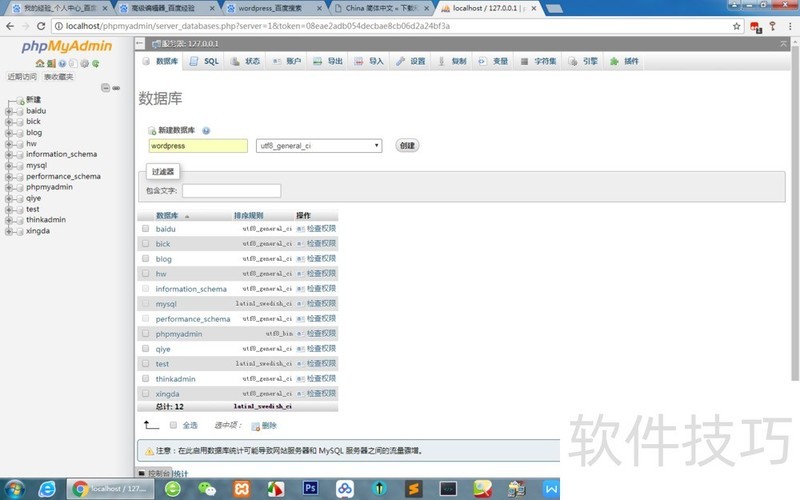Expand the thinkadmin node in sidebar tree

[x=9, y=220]
